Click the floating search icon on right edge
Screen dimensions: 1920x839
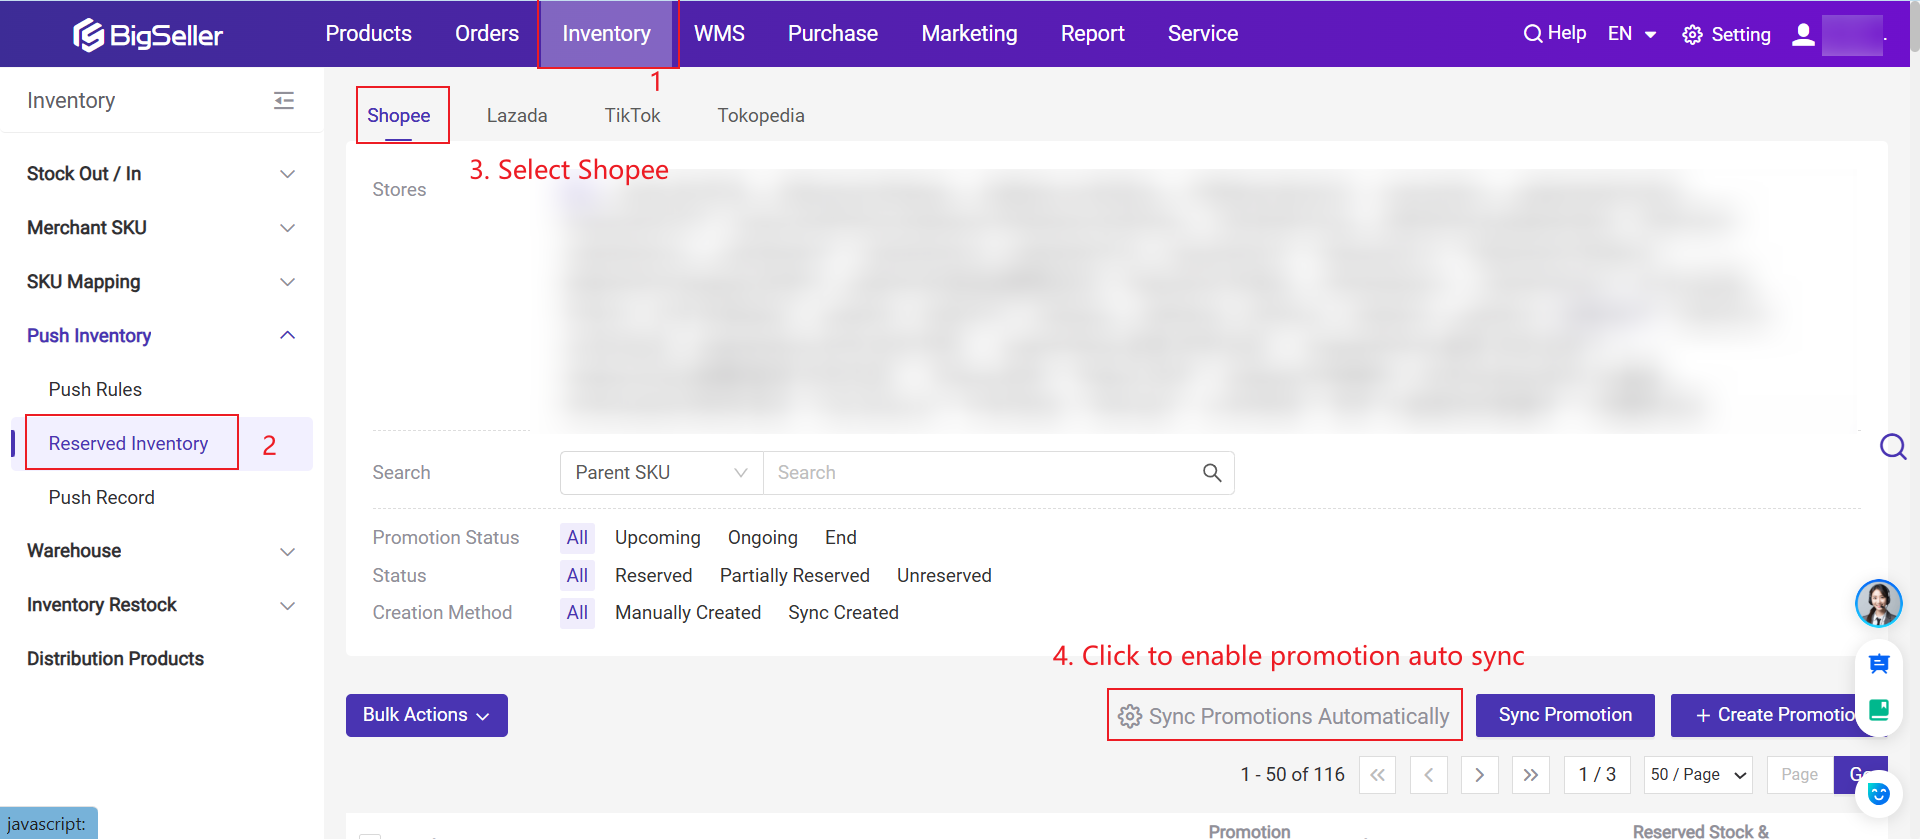[x=1893, y=446]
